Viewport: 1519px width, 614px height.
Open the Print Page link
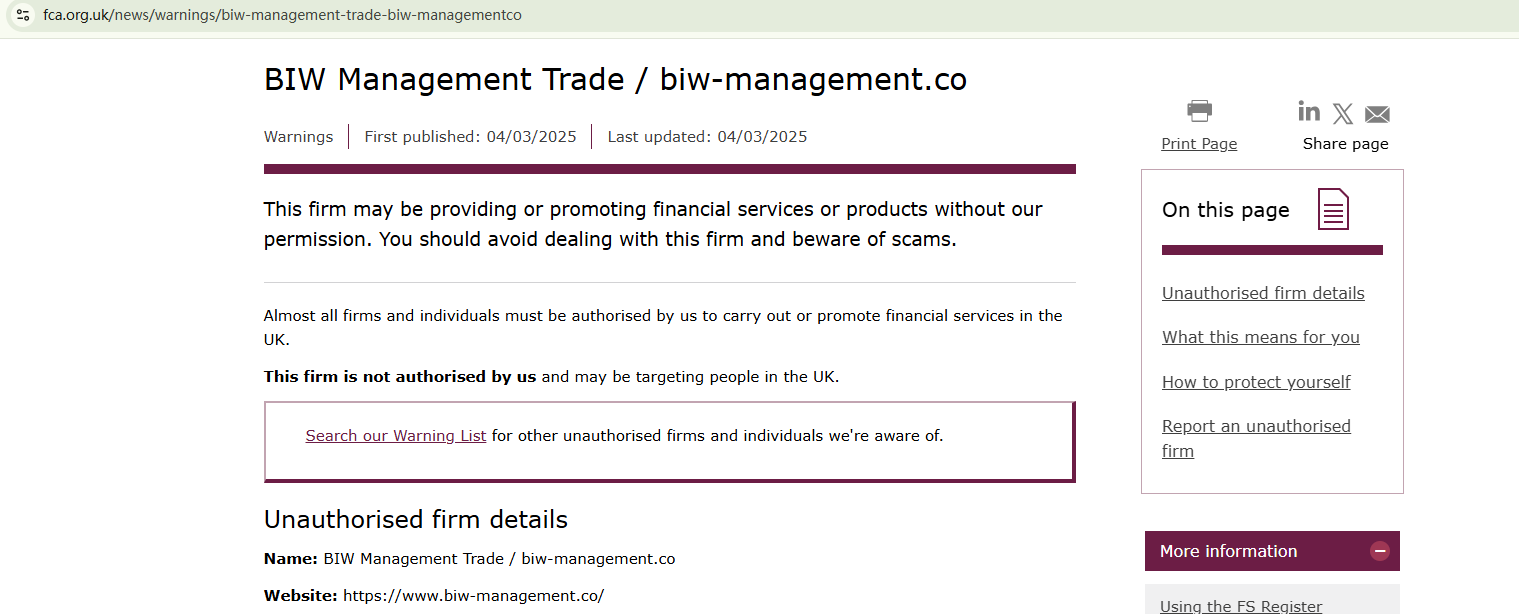click(1199, 144)
